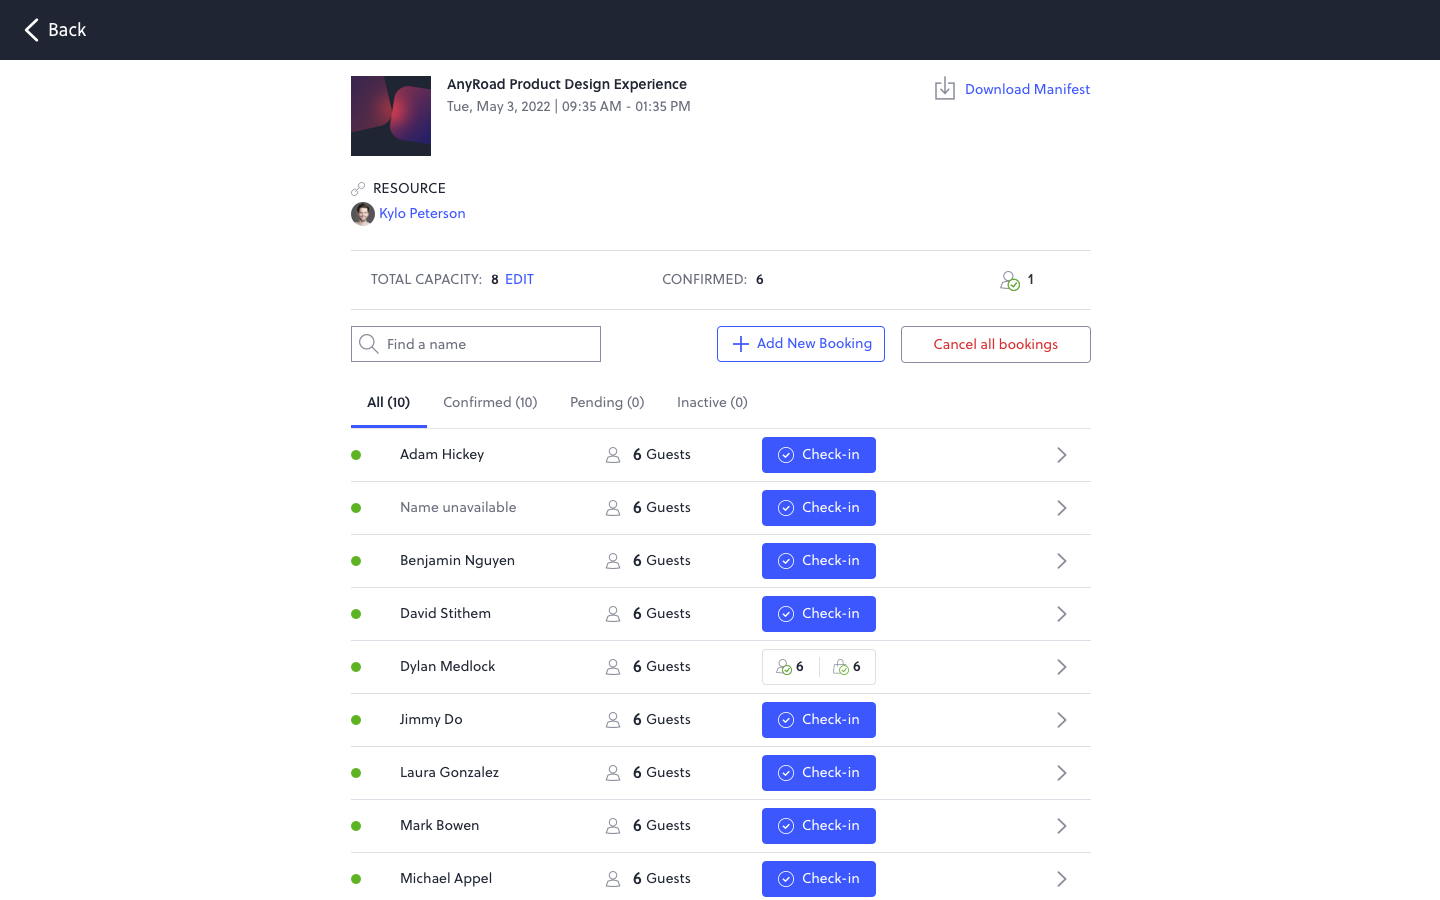This screenshot has width=1440, height=900.
Task: Edit the total capacity value
Action: pyautogui.click(x=517, y=279)
